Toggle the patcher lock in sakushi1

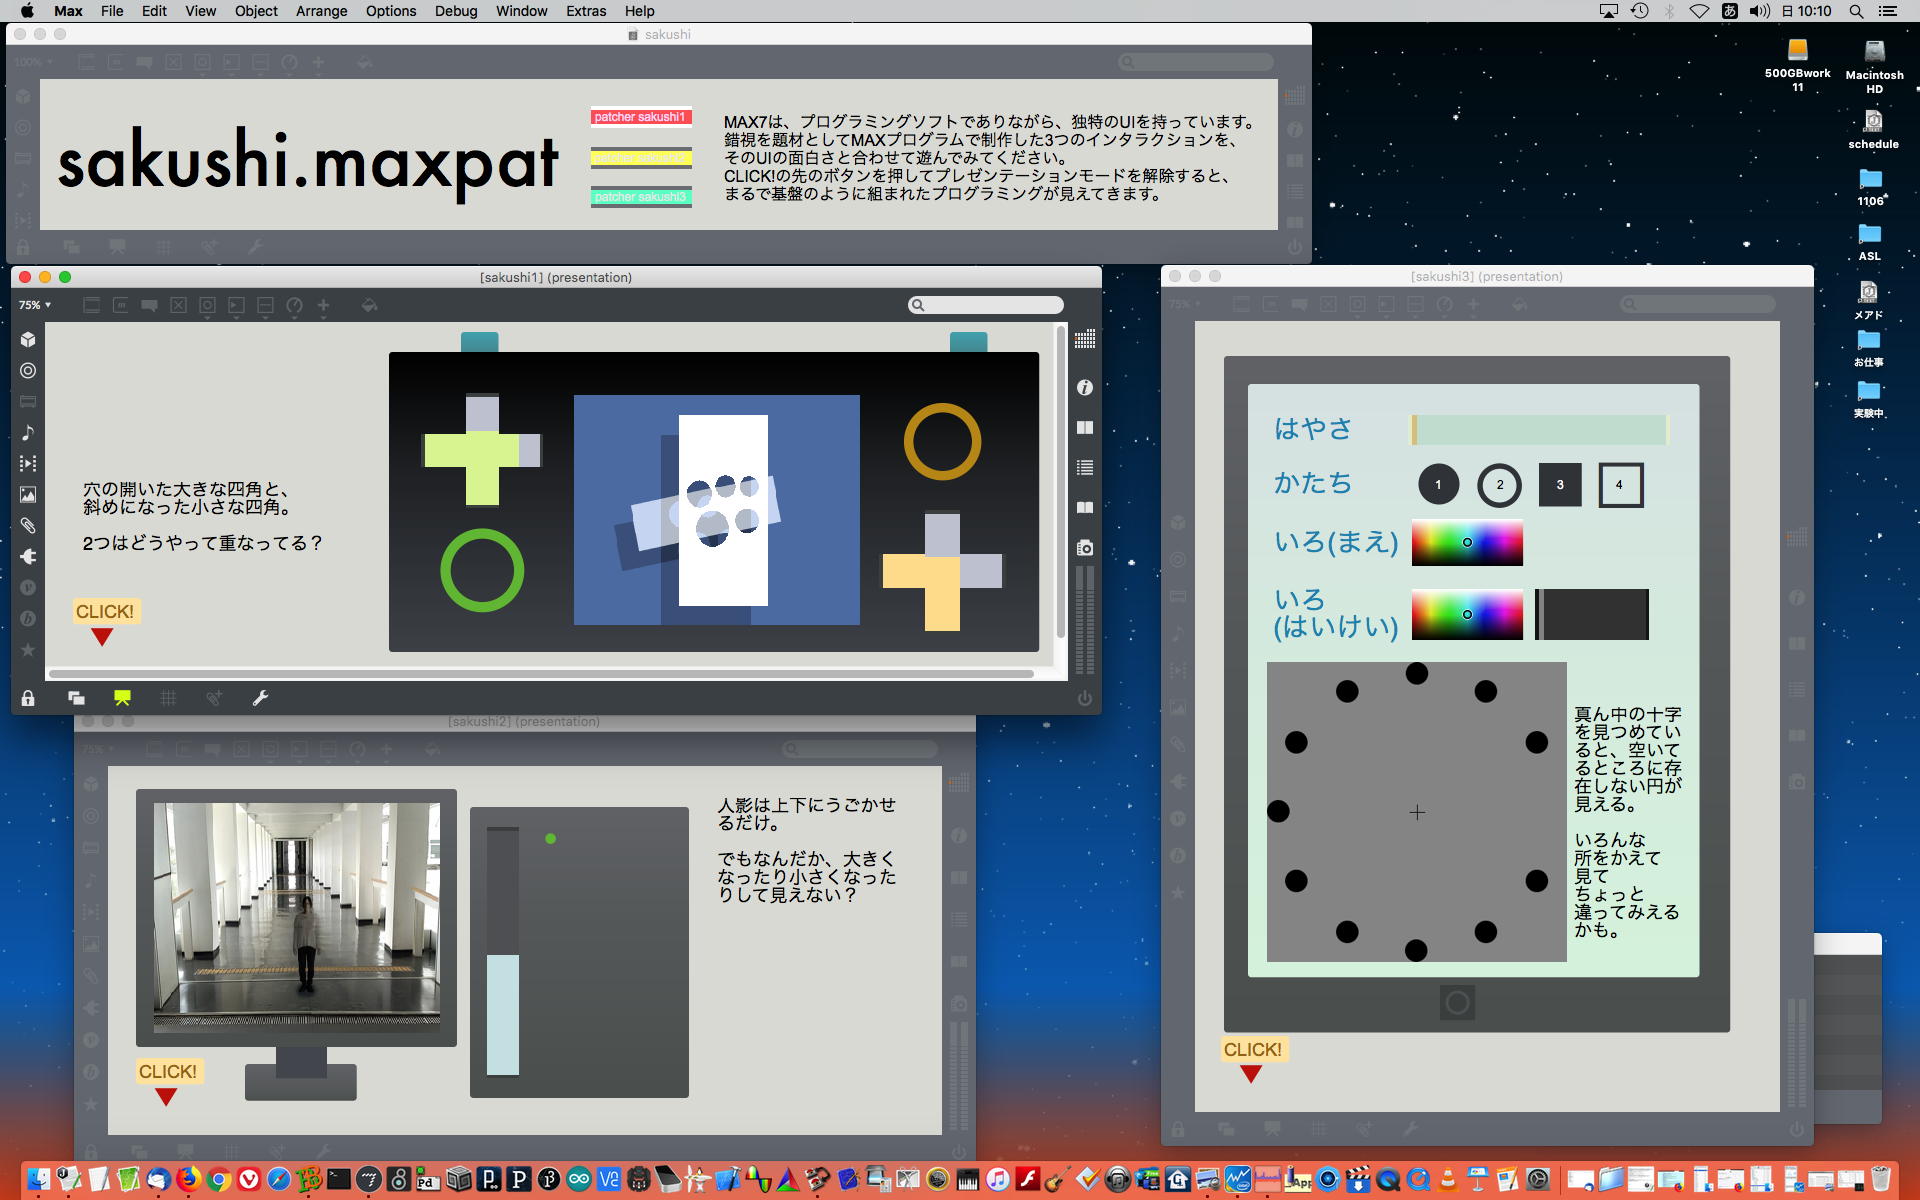coord(28,698)
